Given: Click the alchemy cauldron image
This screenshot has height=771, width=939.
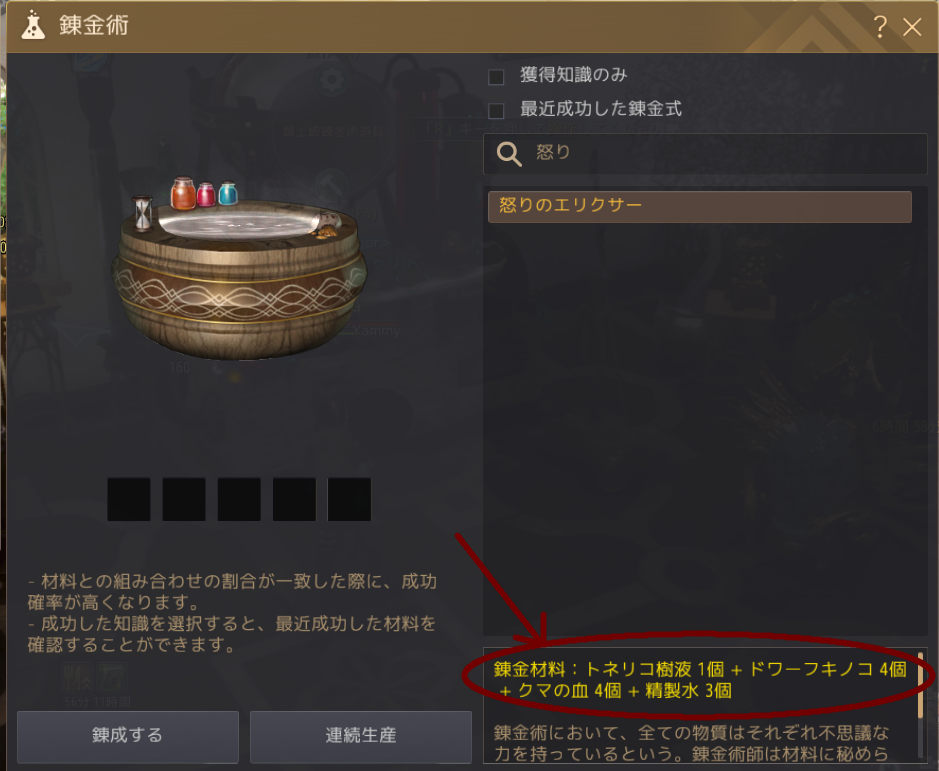Looking at the screenshot, I should pyautogui.click(x=238, y=269).
